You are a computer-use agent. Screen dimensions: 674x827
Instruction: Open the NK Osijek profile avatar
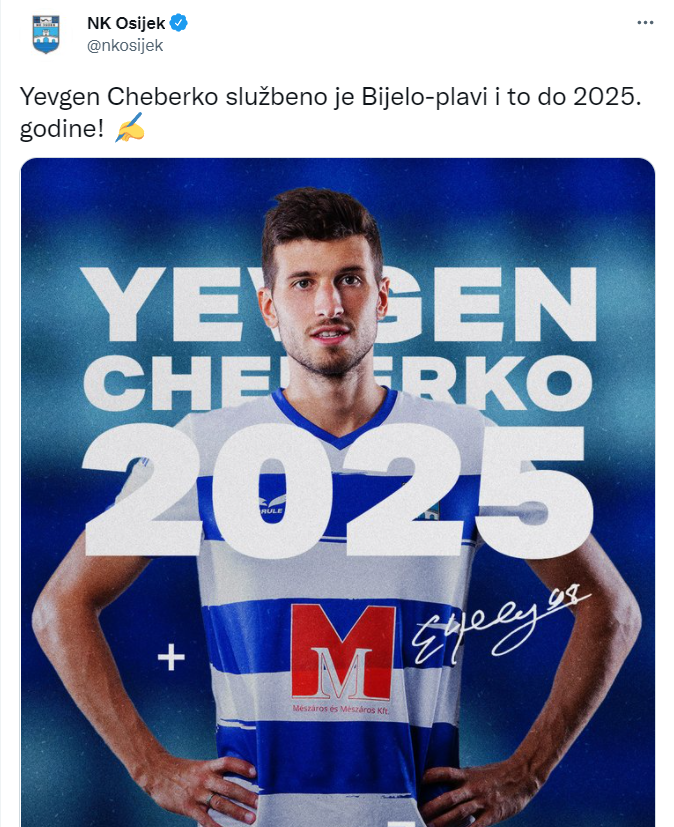click(x=46, y=35)
